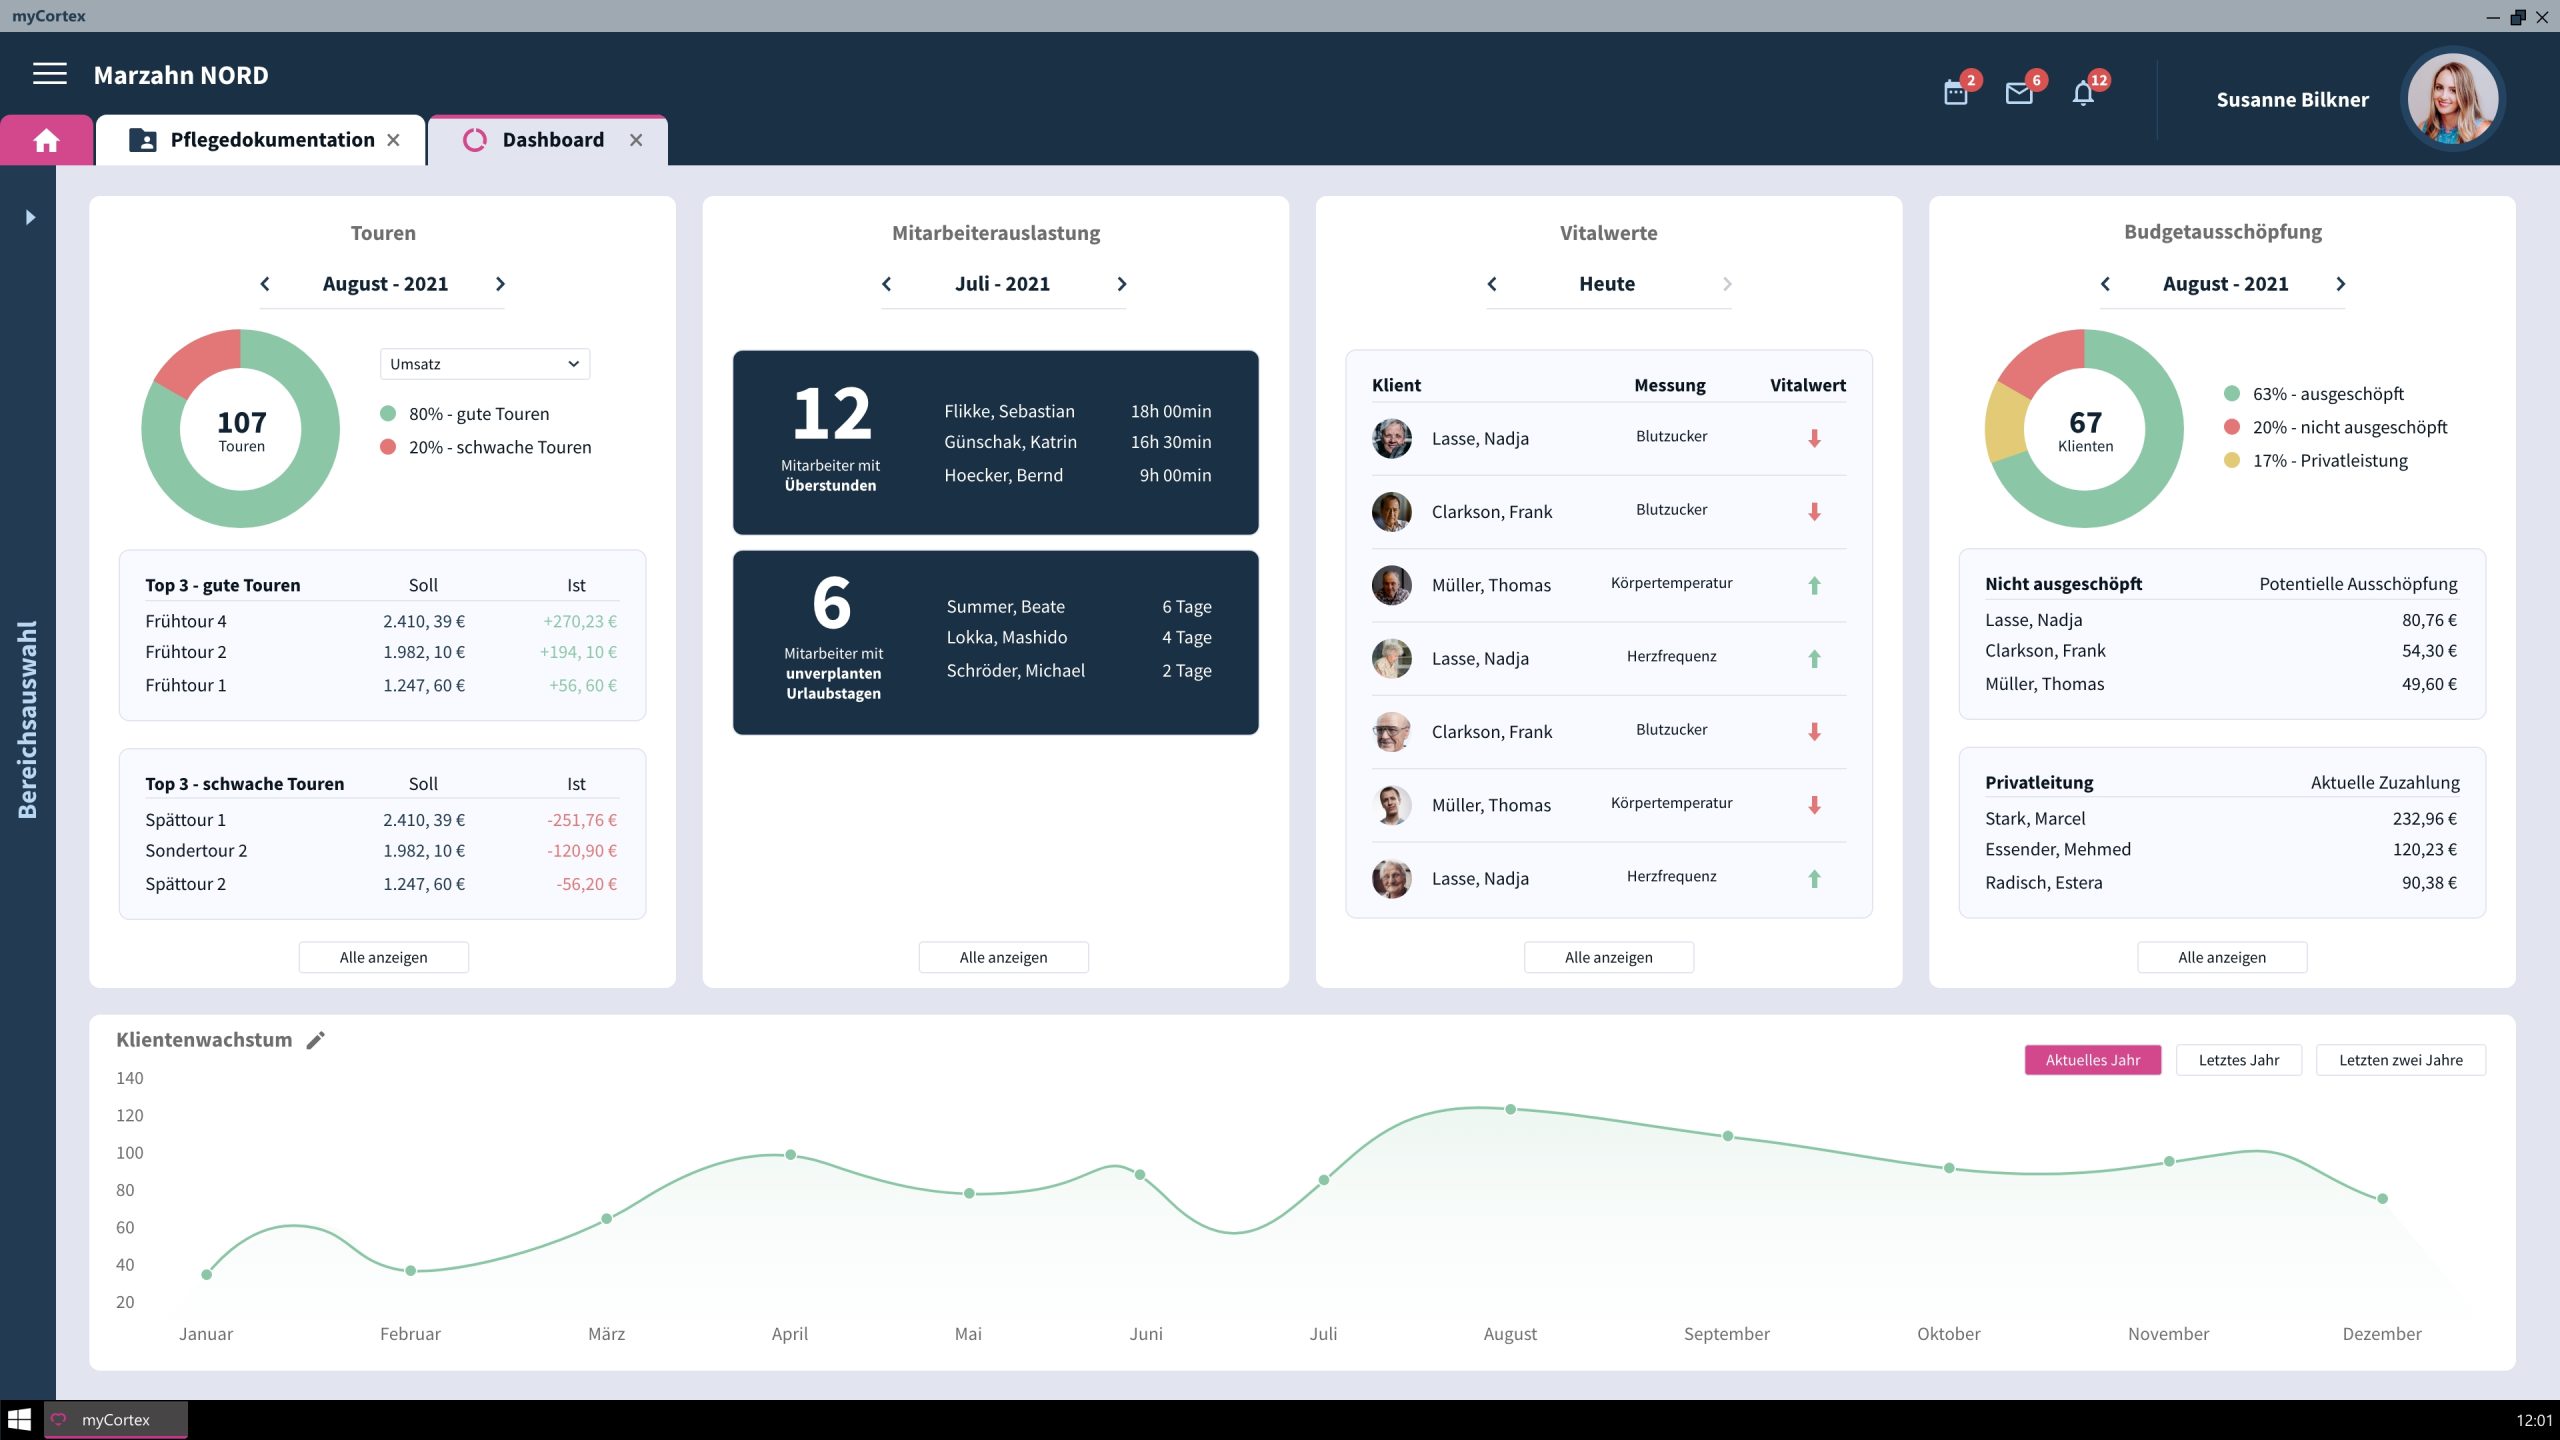Image resolution: width=2560 pixels, height=1440 pixels.
Task: Select the Letzten zwei Jahre filter
Action: point(2400,1060)
